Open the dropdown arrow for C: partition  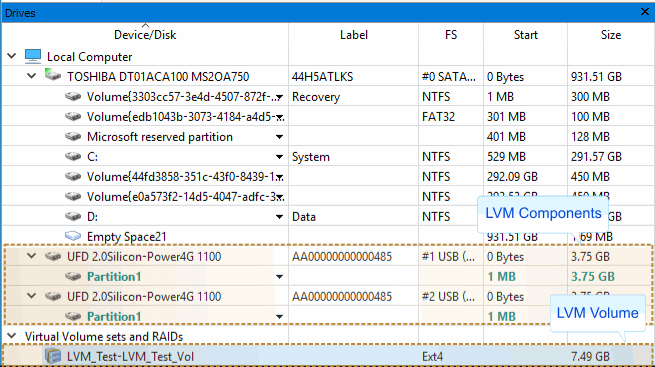click(279, 157)
